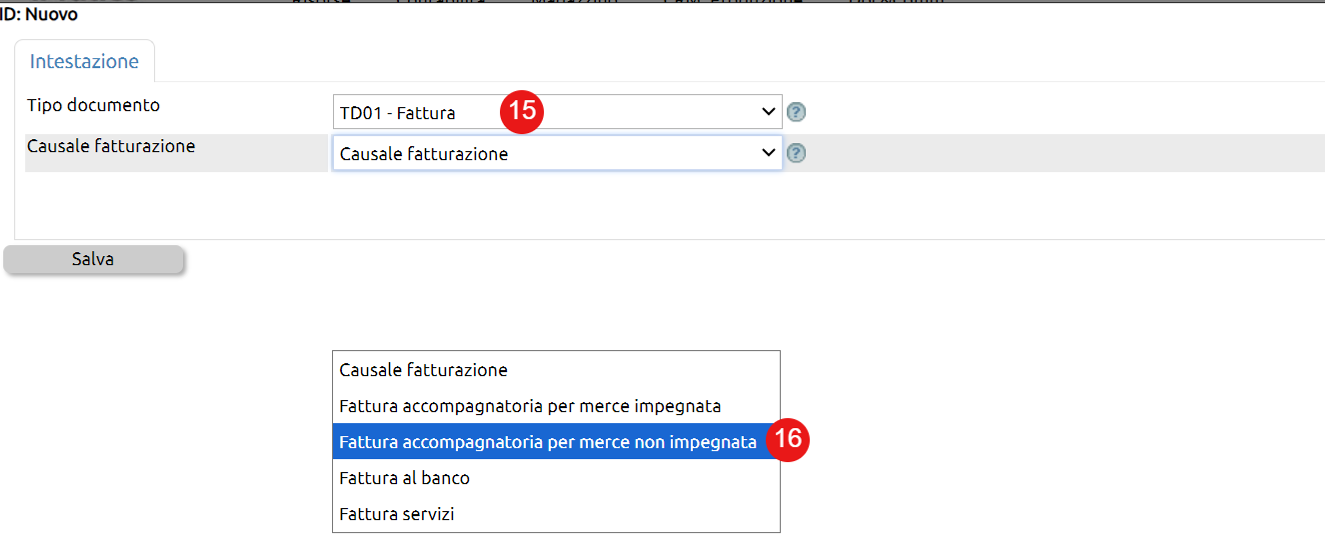The image size is (1325, 535).
Task: Click the red marker numbered 16
Action: click(x=785, y=439)
